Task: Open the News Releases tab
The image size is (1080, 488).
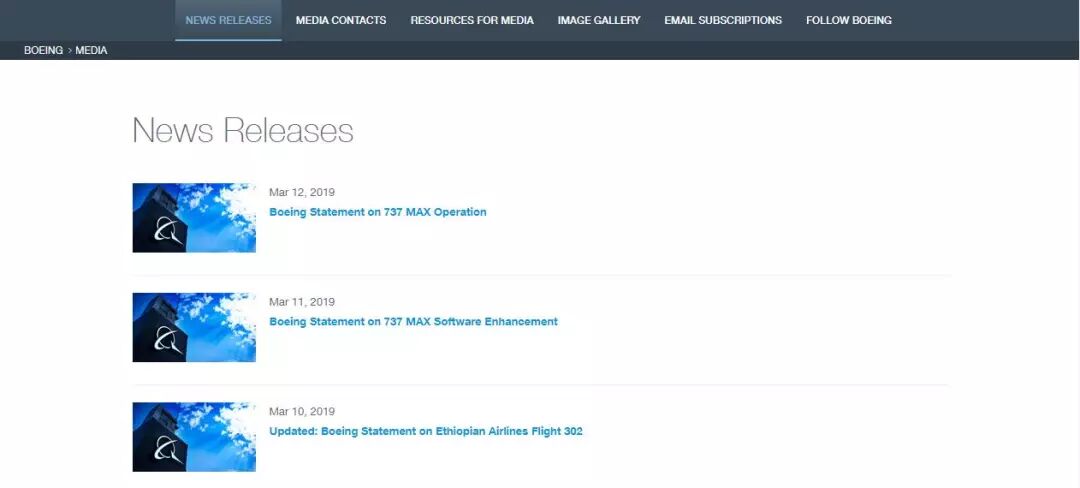Action: [x=228, y=20]
